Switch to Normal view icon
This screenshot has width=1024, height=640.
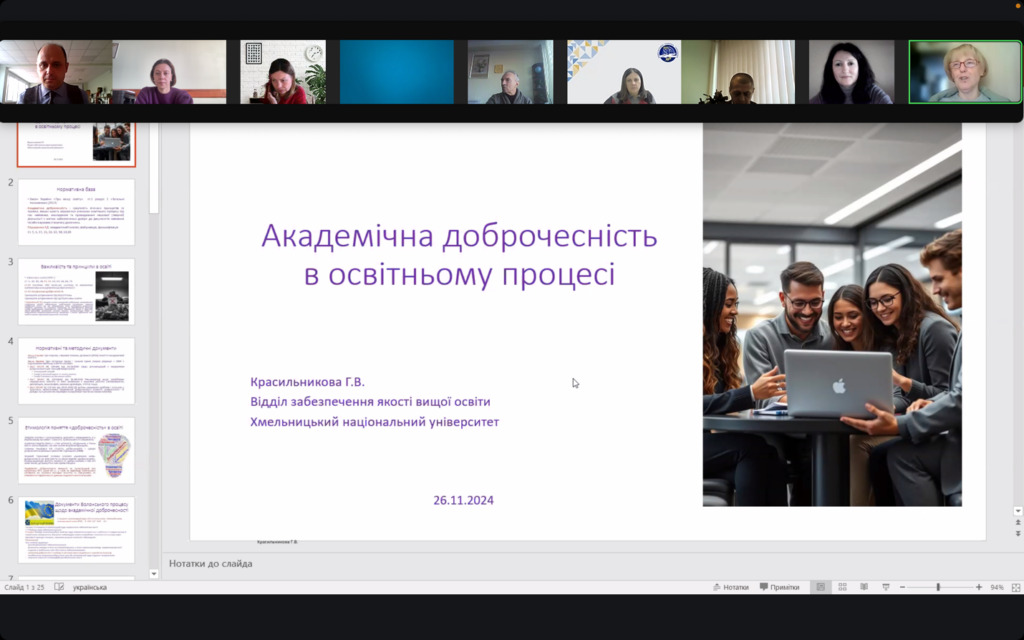tap(820, 587)
